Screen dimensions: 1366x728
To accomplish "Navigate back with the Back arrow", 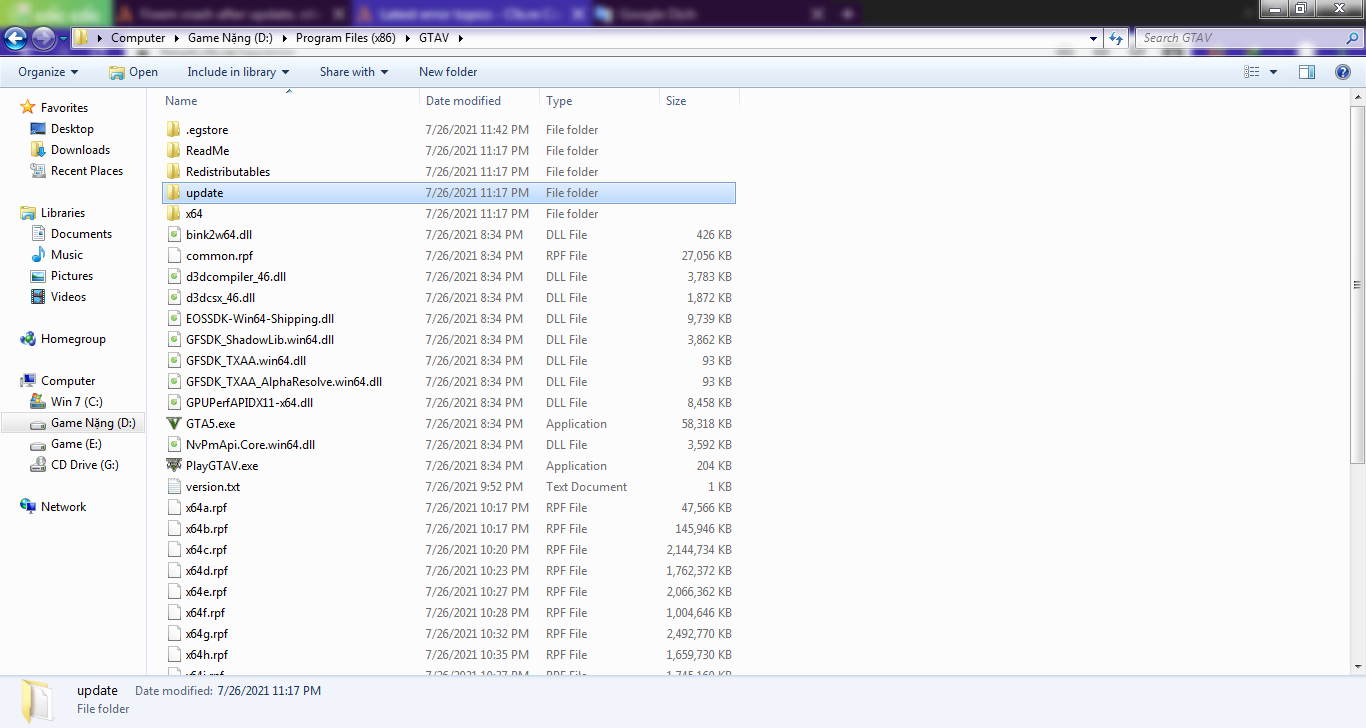I will pos(15,38).
